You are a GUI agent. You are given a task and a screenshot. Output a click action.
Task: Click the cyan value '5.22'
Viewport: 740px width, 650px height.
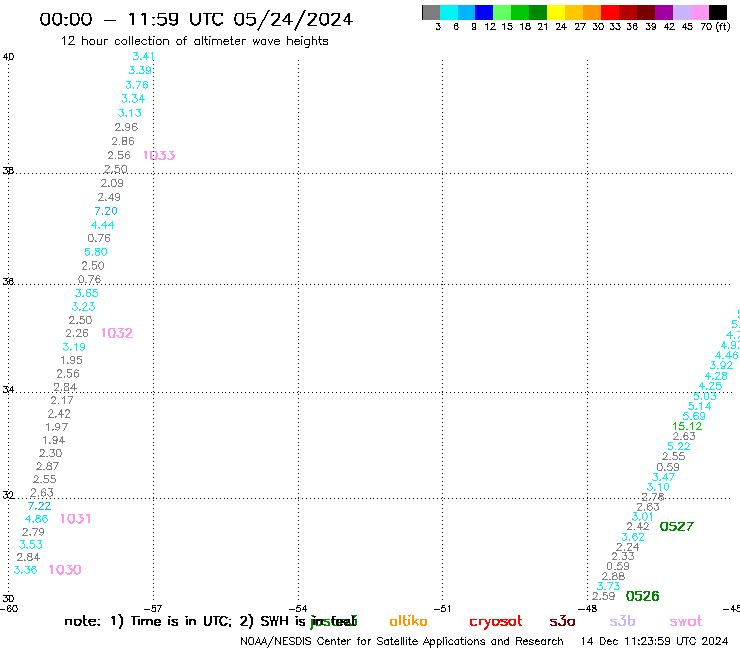point(679,446)
